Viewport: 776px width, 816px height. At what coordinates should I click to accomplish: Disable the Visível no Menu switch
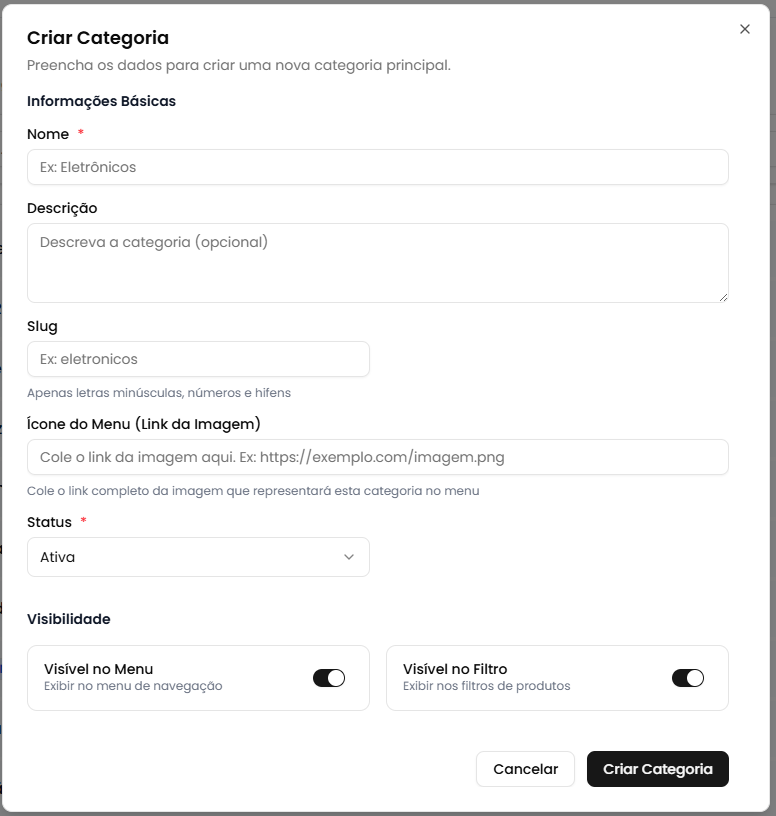[329, 678]
